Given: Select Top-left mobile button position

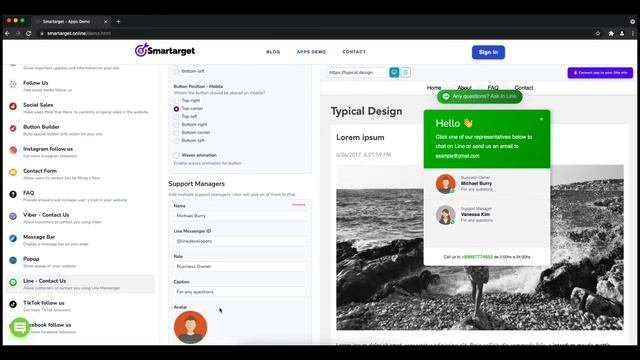Looking at the screenshot, I should tap(176, 117).
